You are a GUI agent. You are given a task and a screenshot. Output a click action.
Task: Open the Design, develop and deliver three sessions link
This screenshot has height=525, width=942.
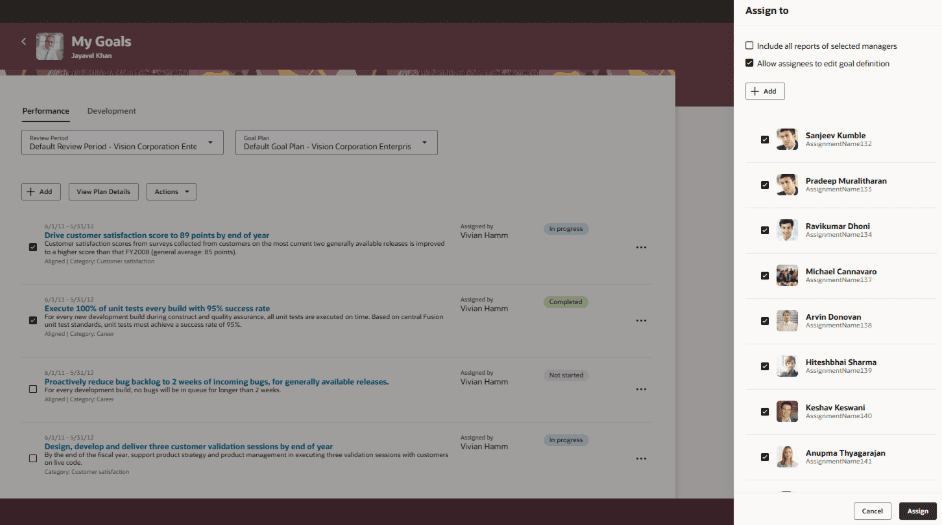pos(189,446)
